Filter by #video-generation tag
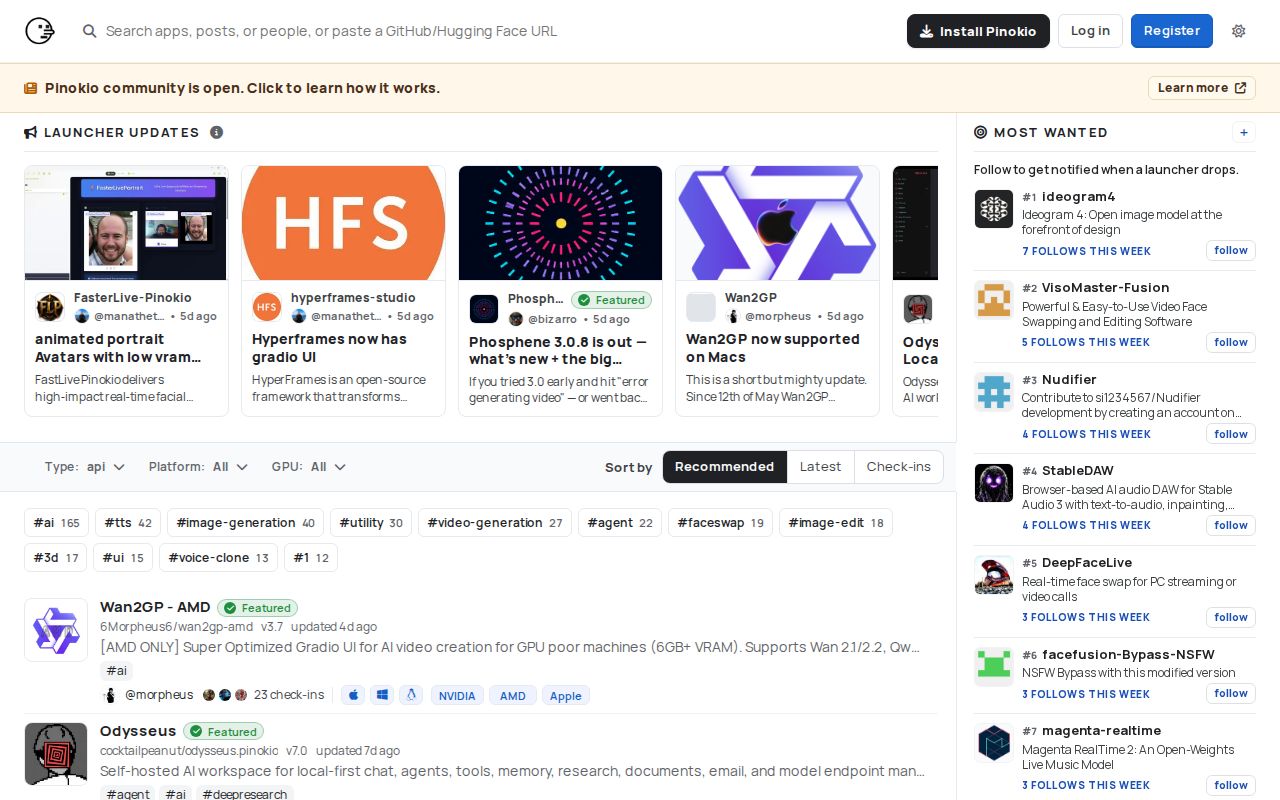The height and width of the screenshot is (800, 1280). click(495, 523)
